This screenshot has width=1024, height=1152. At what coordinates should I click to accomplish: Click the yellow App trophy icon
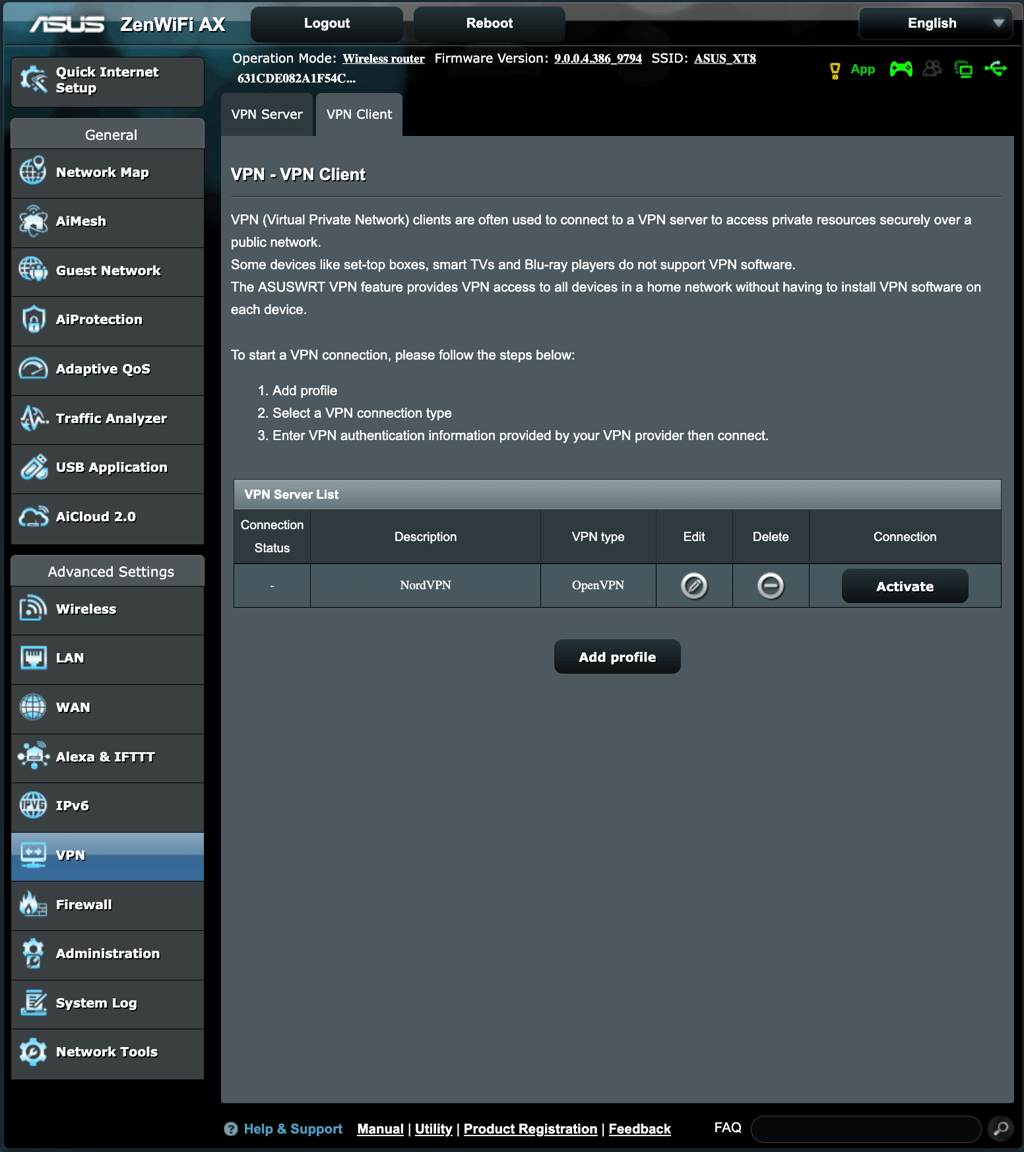pyautogui.click(x=834, y=71)
